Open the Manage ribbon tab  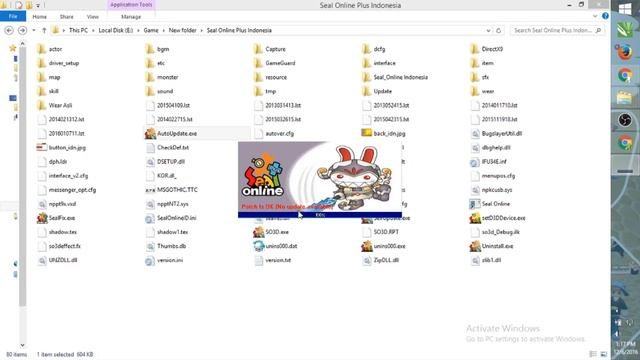click(x=131, y=17)
